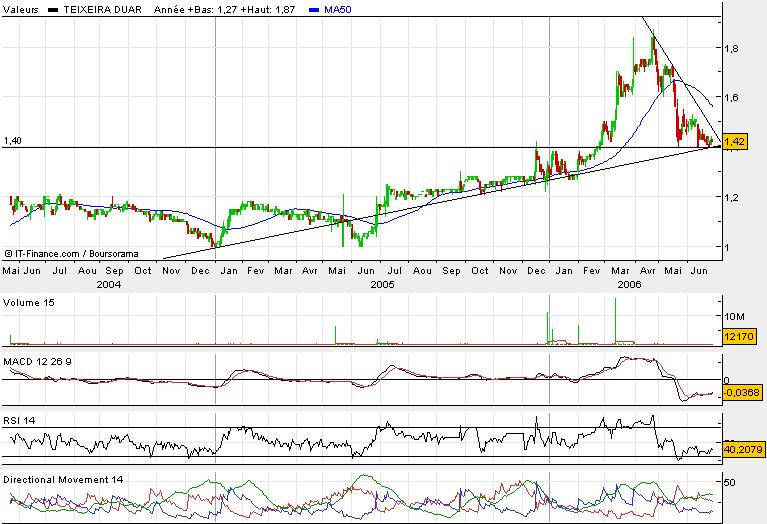Click the blue MA50 legend swatch

(x=315, y=10)
